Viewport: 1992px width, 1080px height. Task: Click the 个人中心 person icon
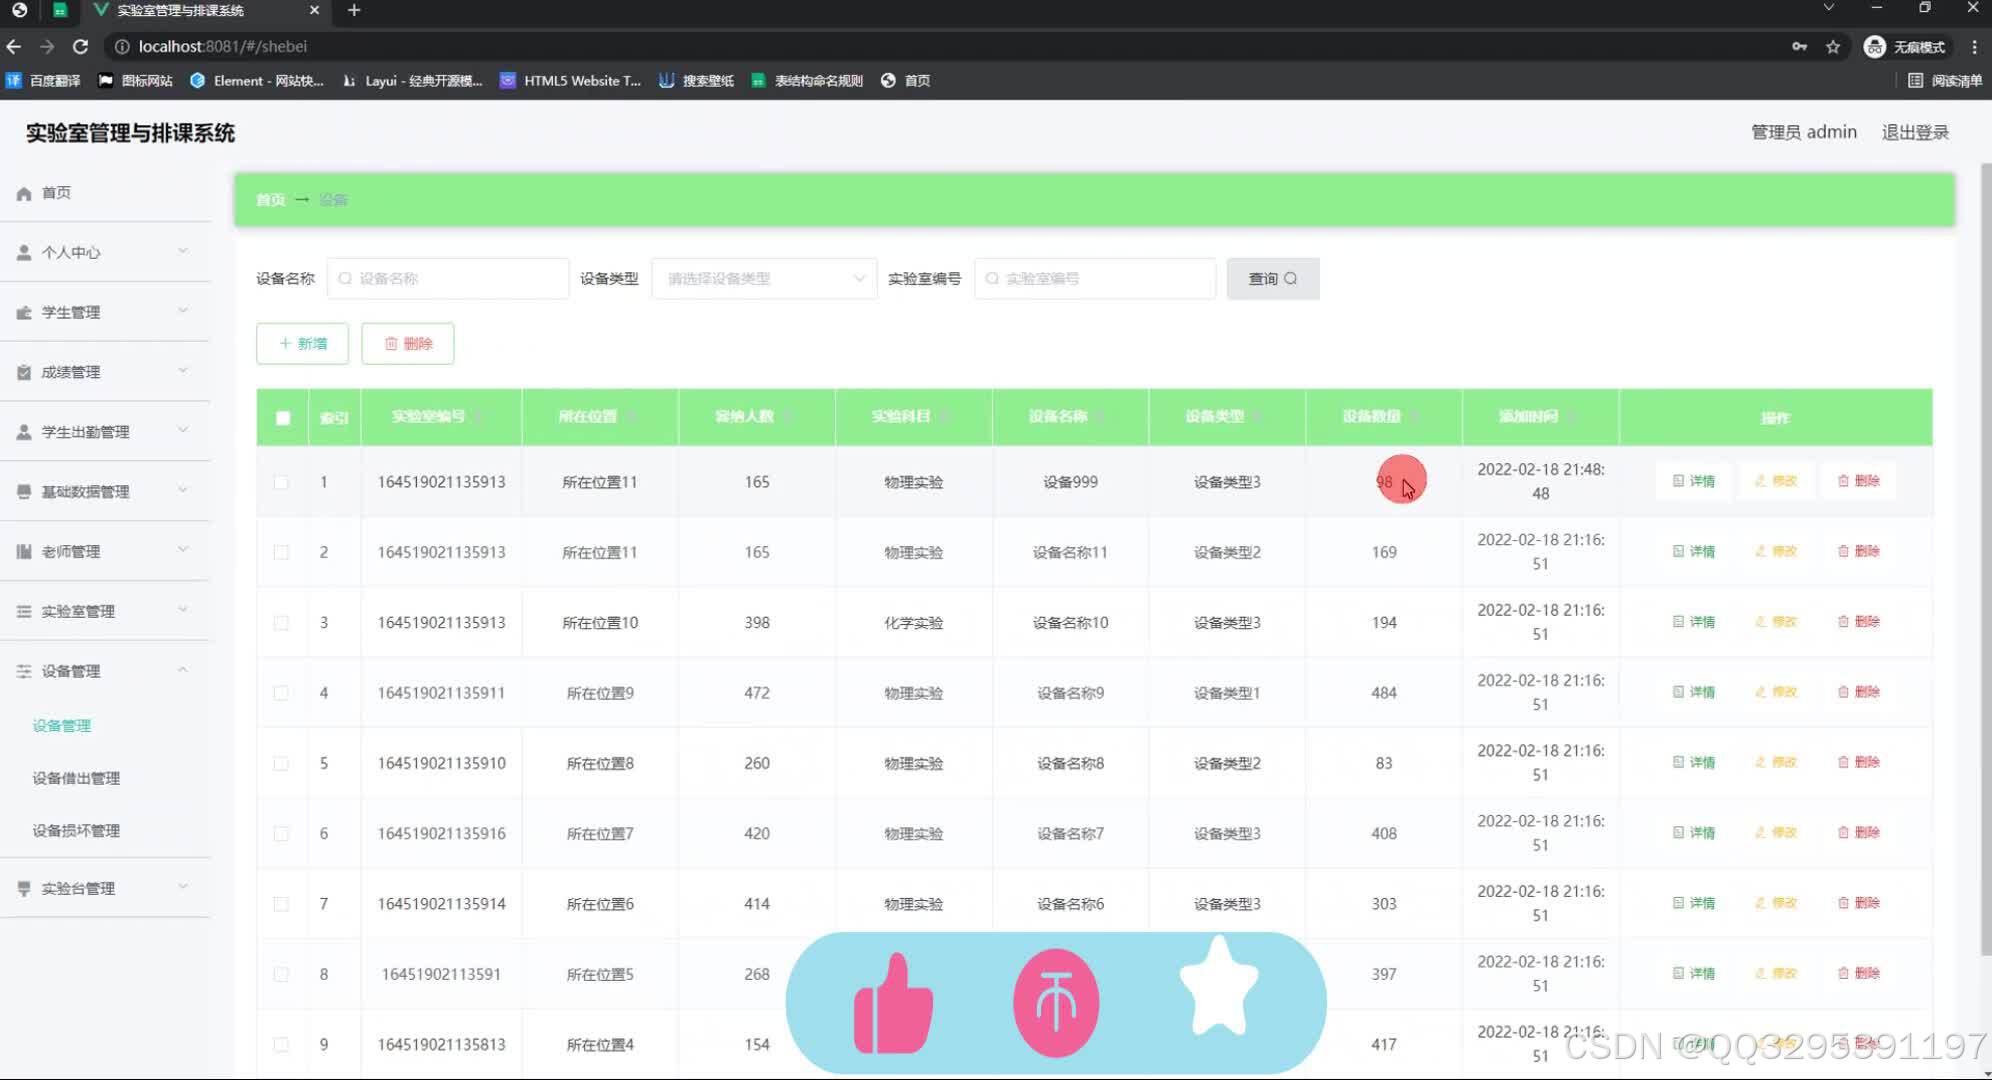click(24, 252)
